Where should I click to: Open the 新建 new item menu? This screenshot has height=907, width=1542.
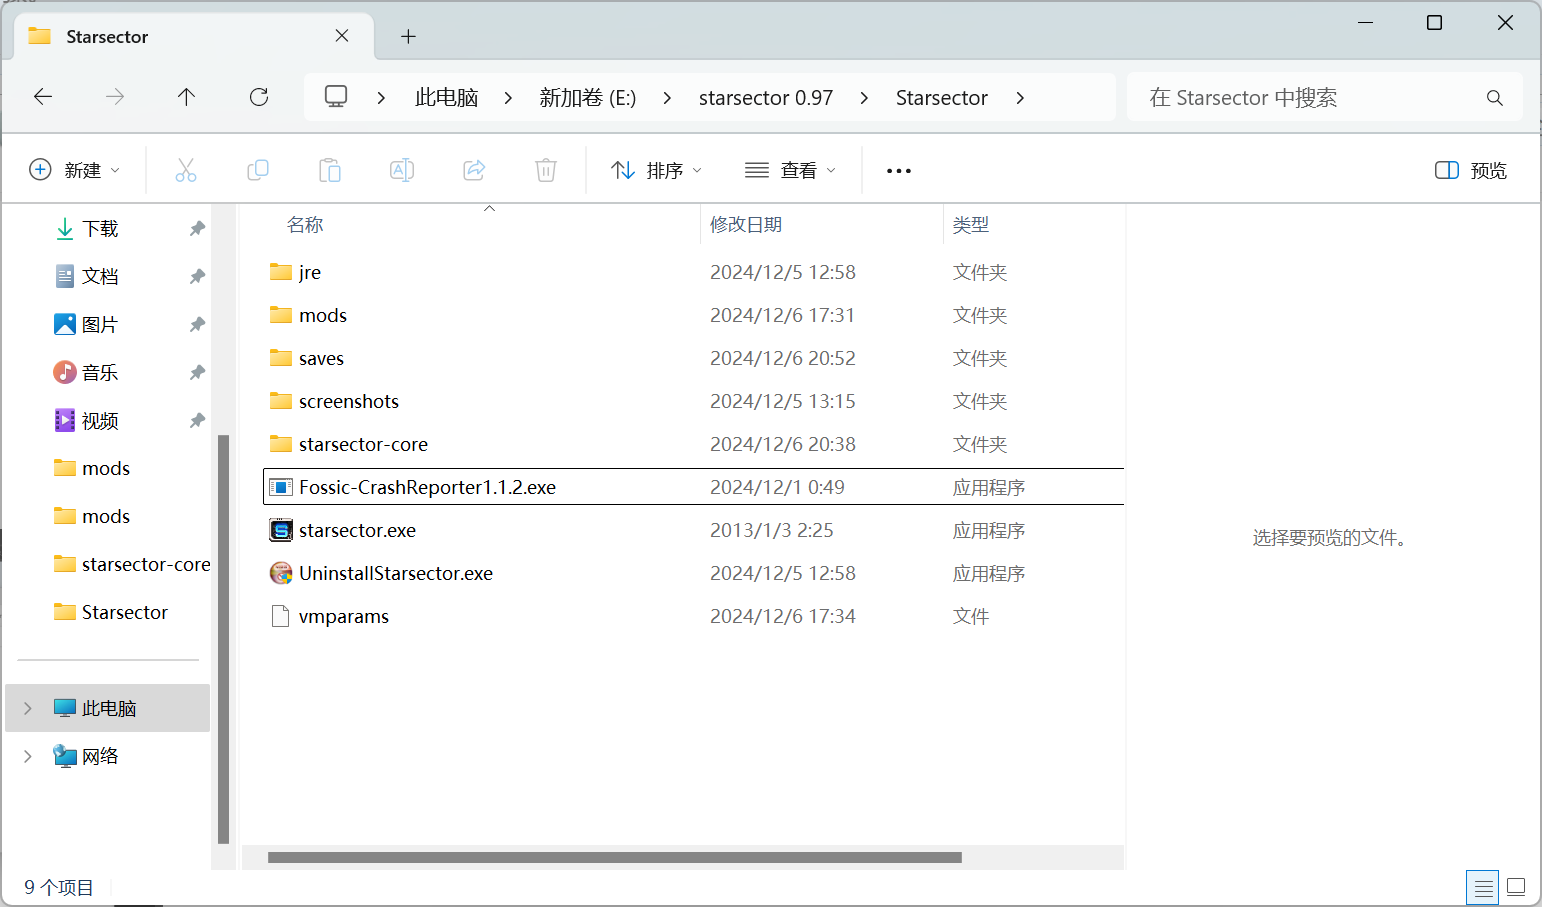coord(75,170)
